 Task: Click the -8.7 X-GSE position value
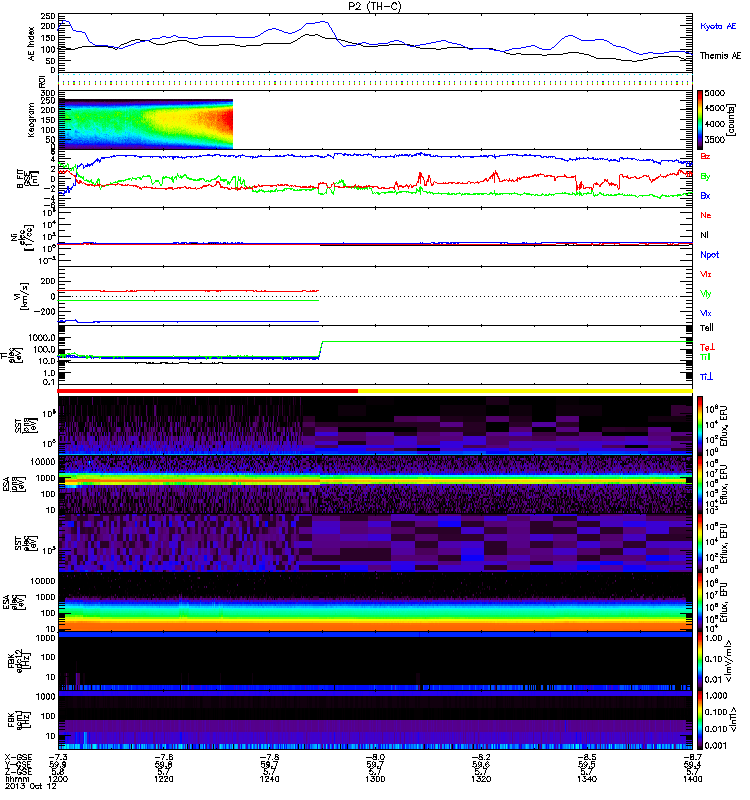[x=692, y=757]
